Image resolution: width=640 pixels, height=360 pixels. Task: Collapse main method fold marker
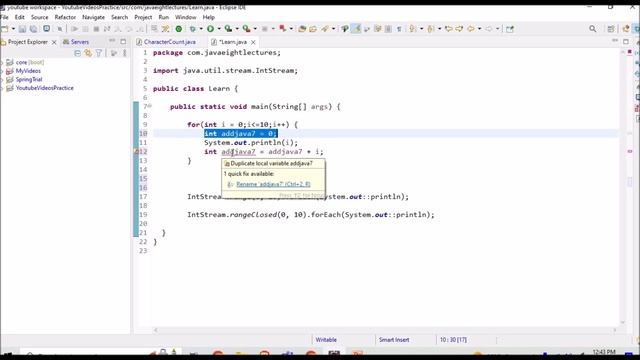150,106
